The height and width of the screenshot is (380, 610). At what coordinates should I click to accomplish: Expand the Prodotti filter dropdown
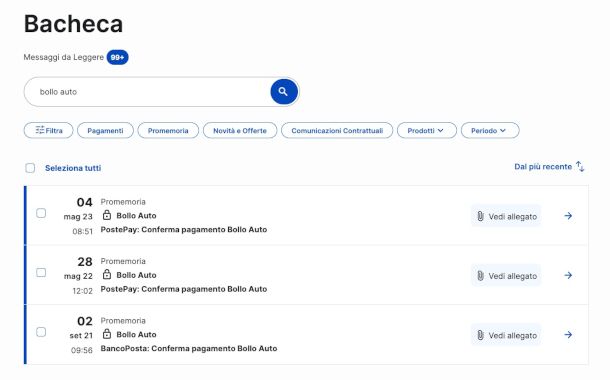tap(427, 131)
